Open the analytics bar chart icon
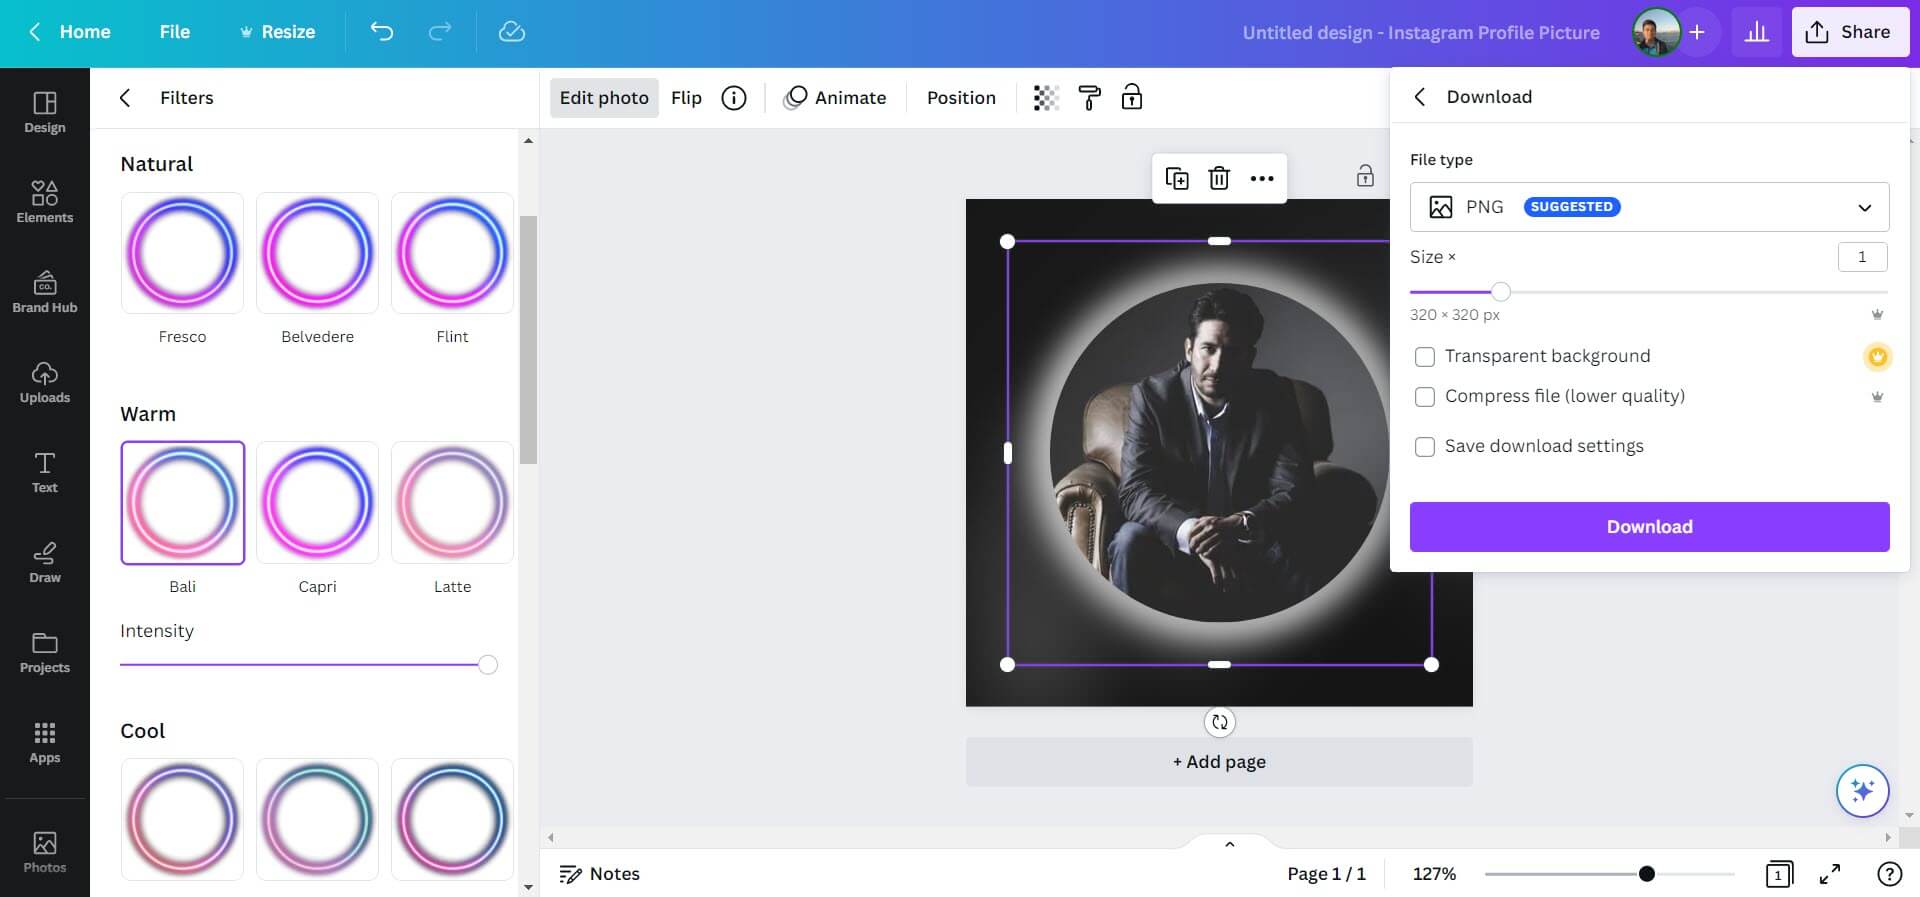The width and height of the screenshot is (1920, 897). coord(1756,32)
